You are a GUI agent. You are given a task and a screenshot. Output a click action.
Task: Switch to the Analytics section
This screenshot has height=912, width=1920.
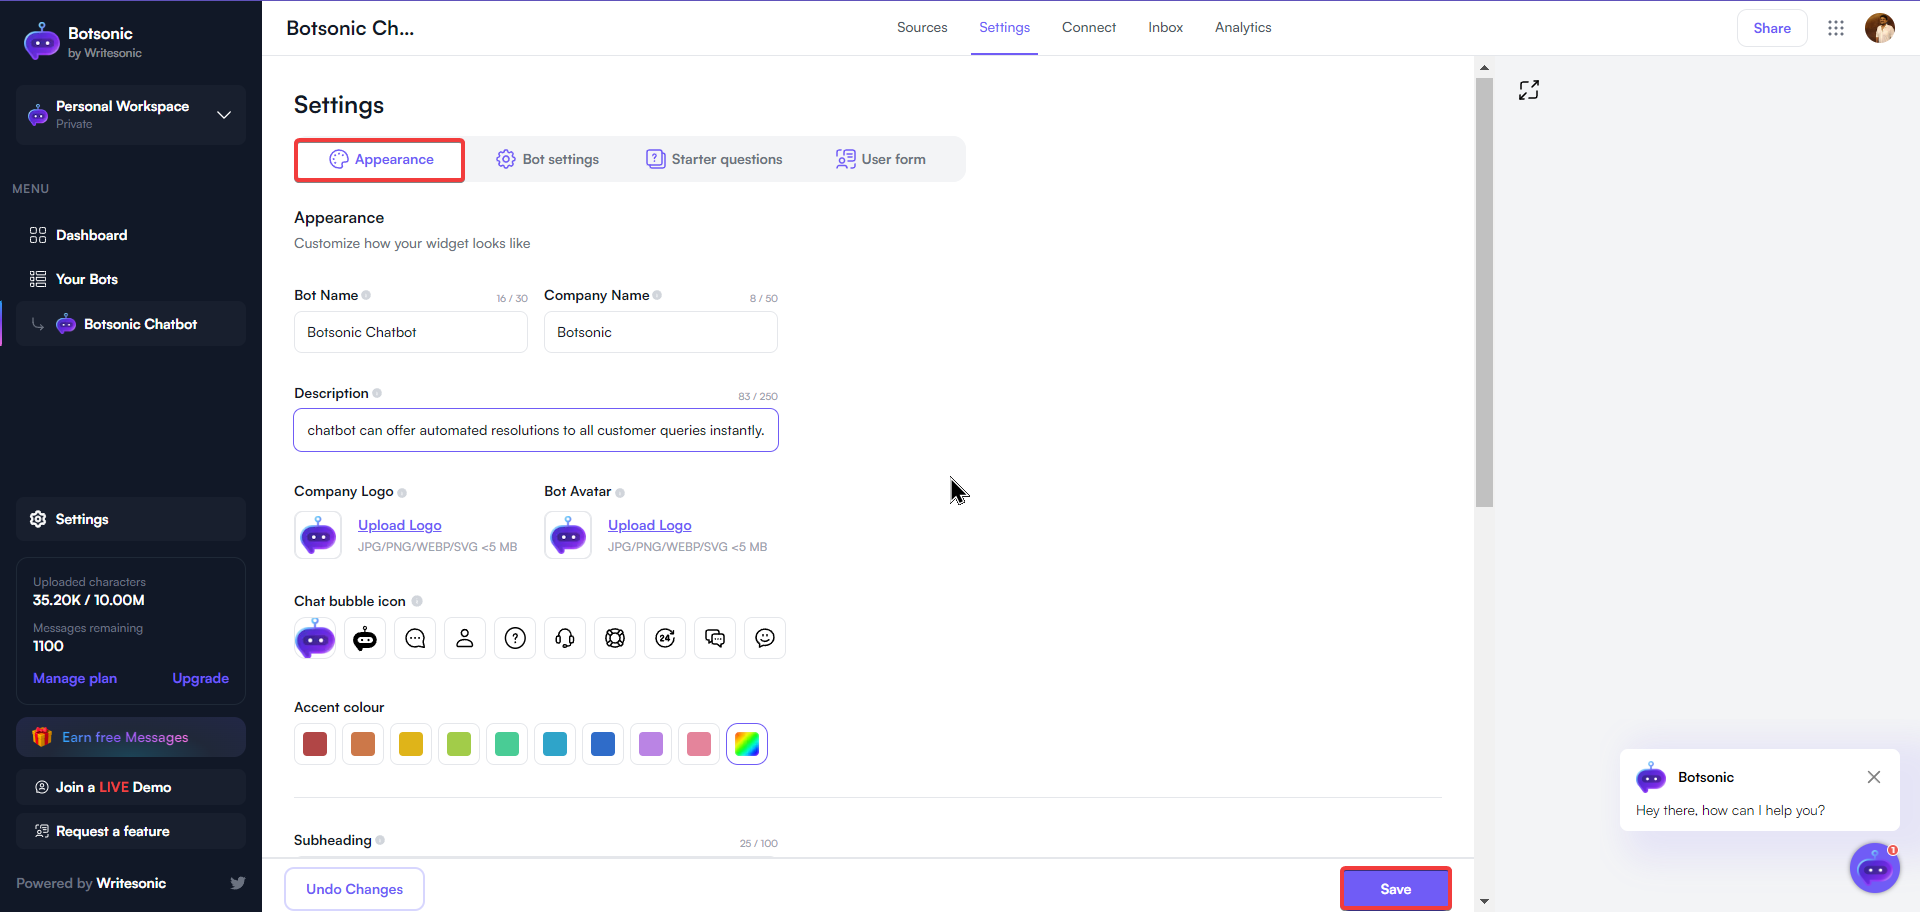point(1242,27)
